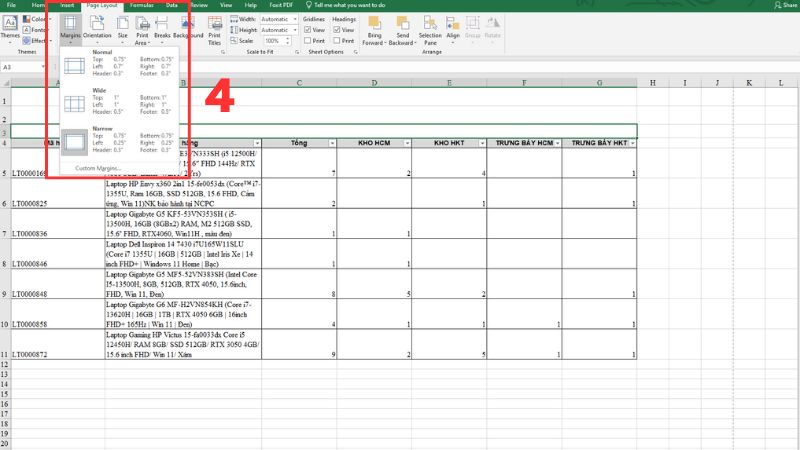
Task: Click the Group objects button
Action: (472, 28)
